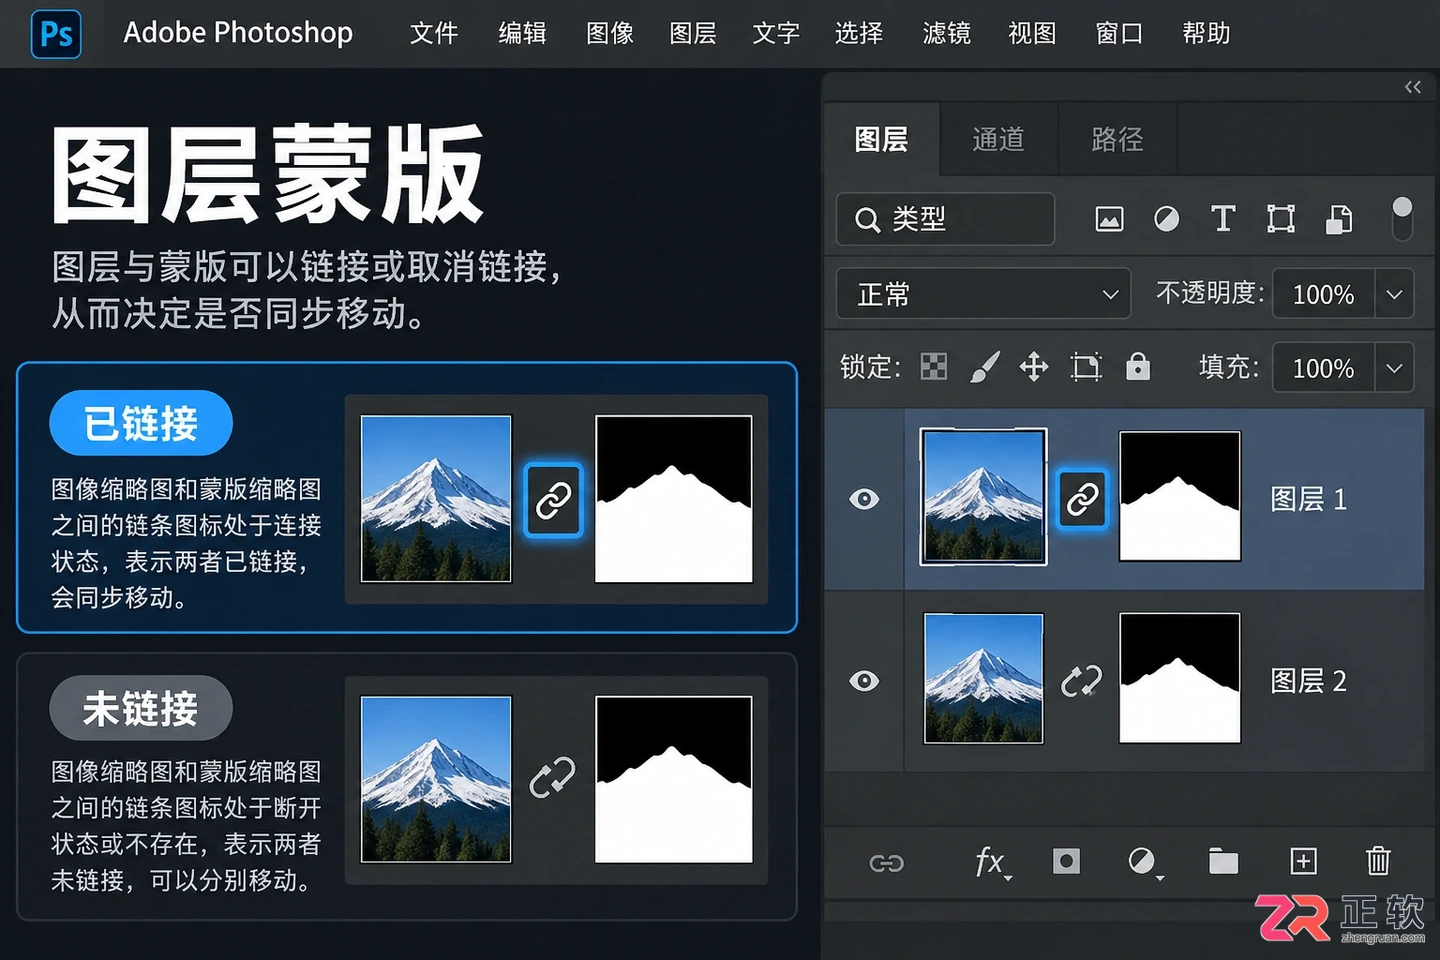Open the 帮助 menu
This screenshot has width=1440, height=960.
[x=1206, y=33]
